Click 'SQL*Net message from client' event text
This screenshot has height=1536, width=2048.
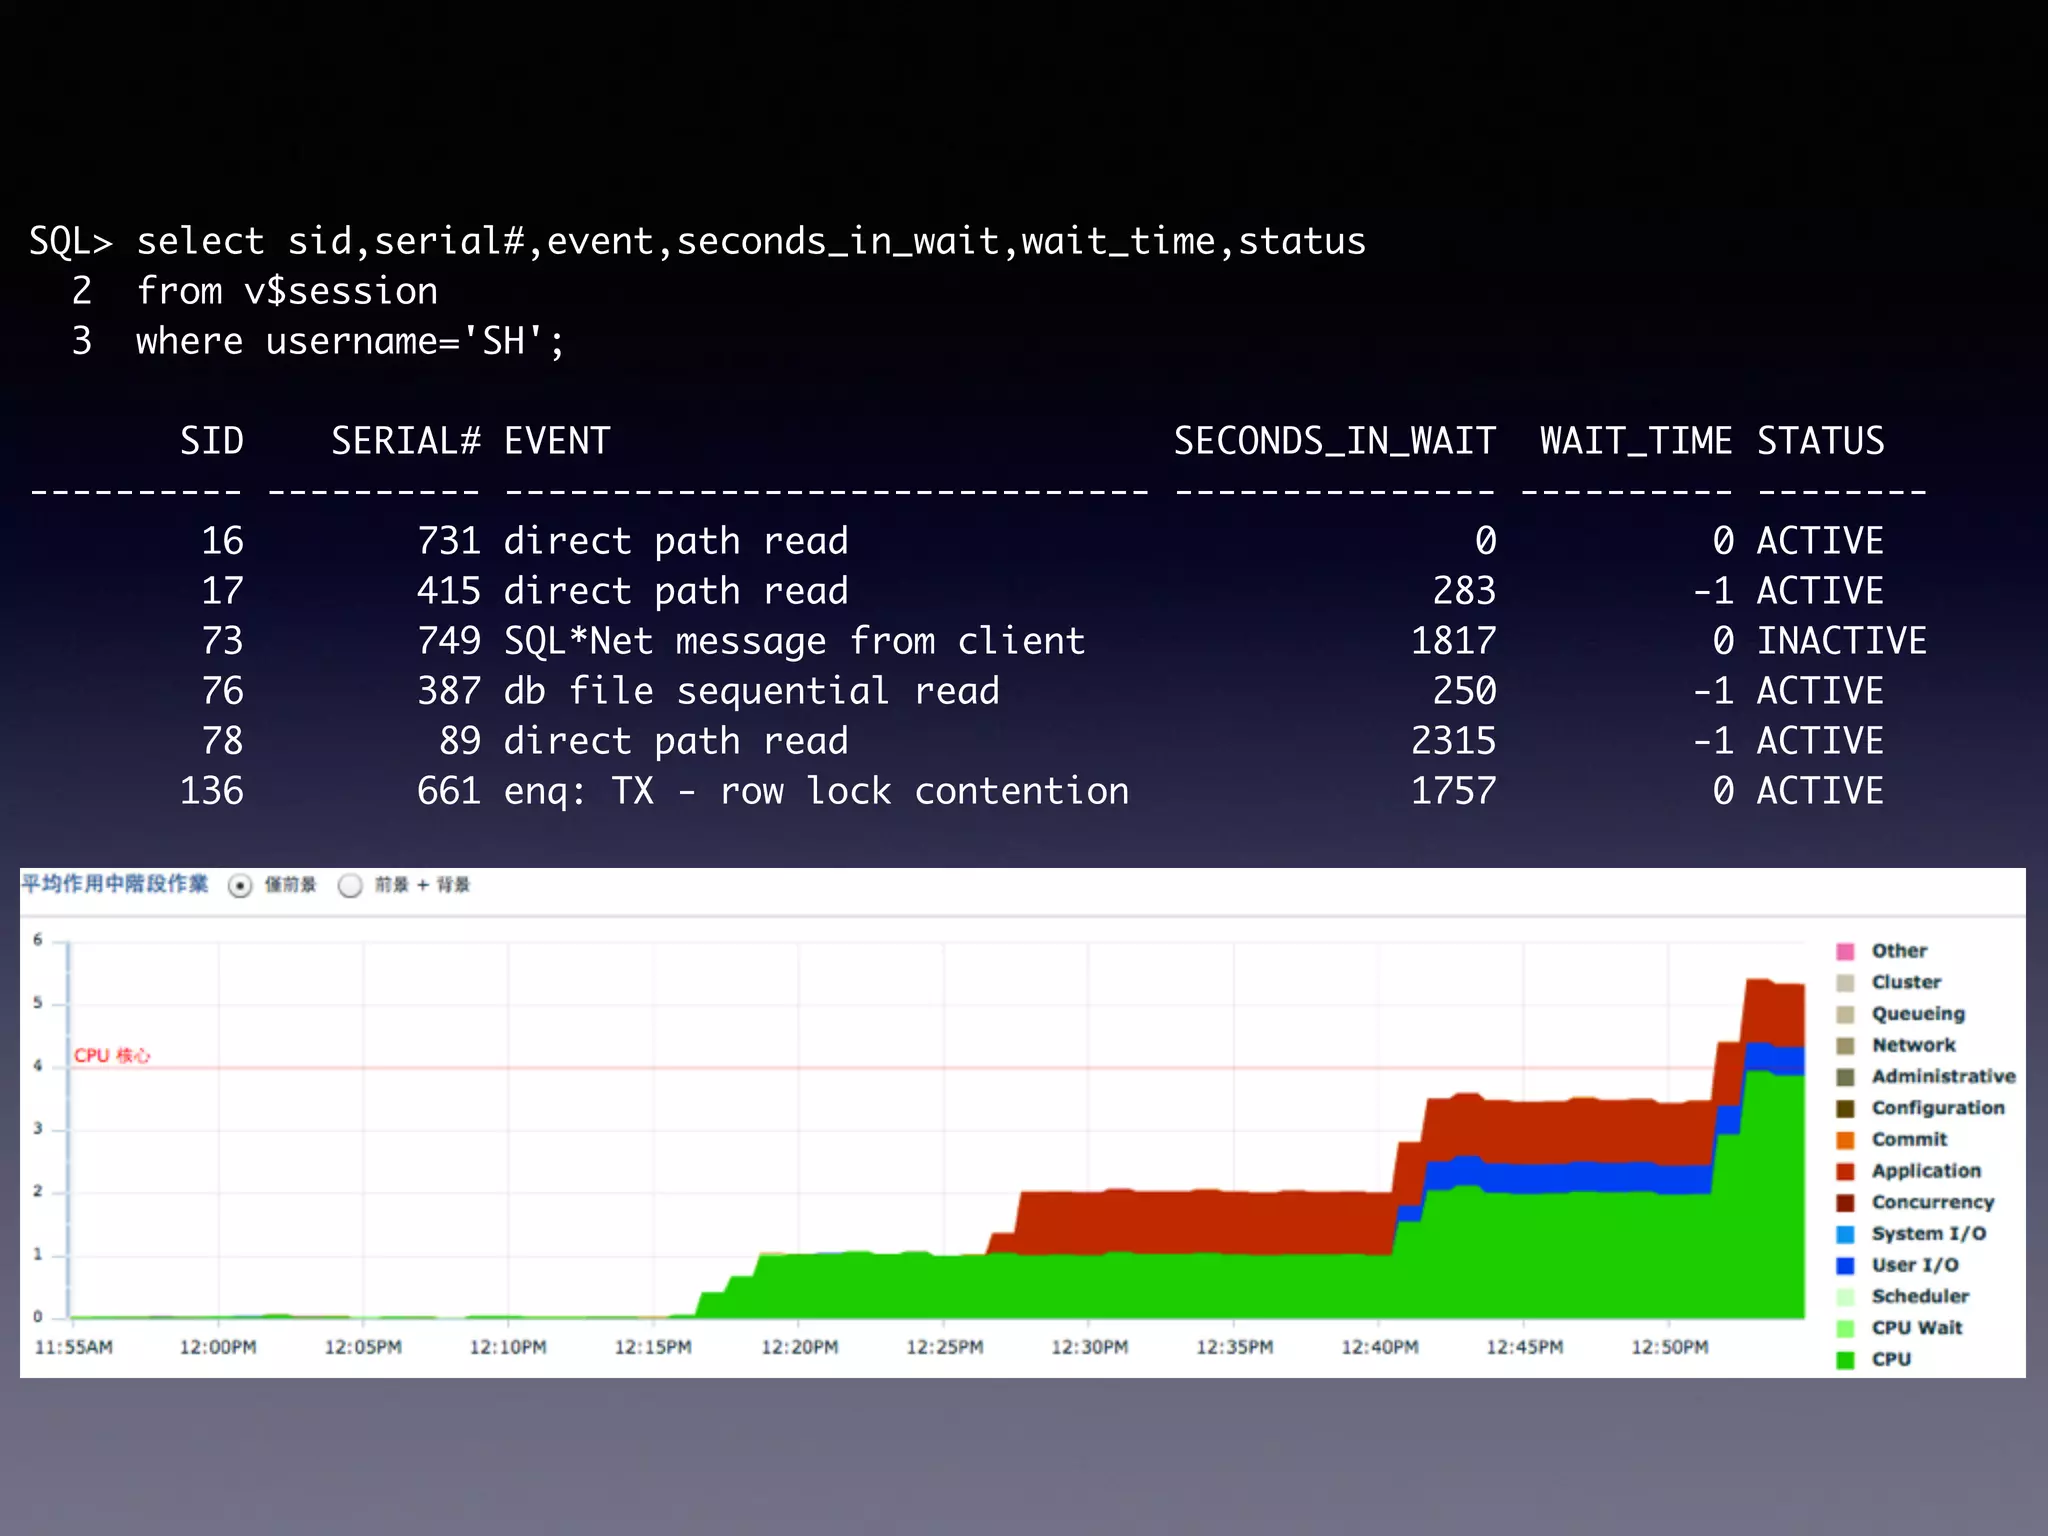[794, 641]
